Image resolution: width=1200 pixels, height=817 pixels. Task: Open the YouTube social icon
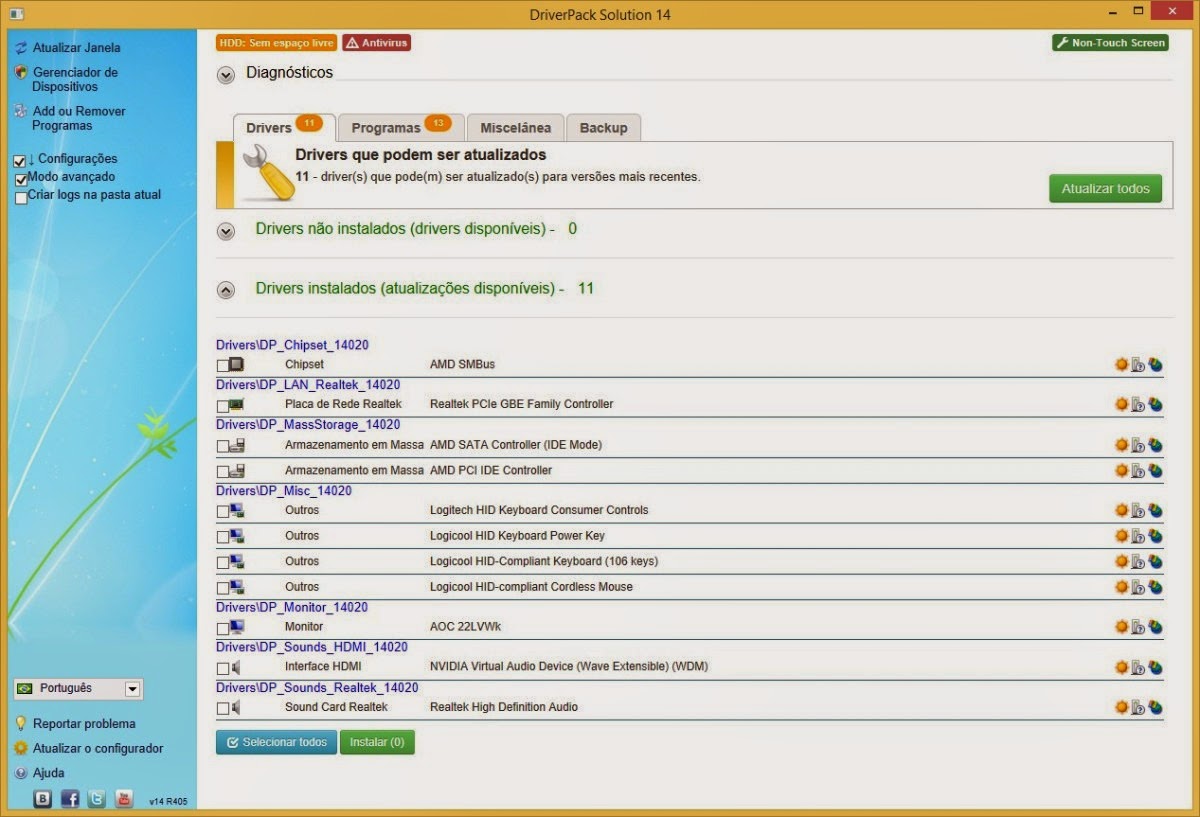(123, 798)
